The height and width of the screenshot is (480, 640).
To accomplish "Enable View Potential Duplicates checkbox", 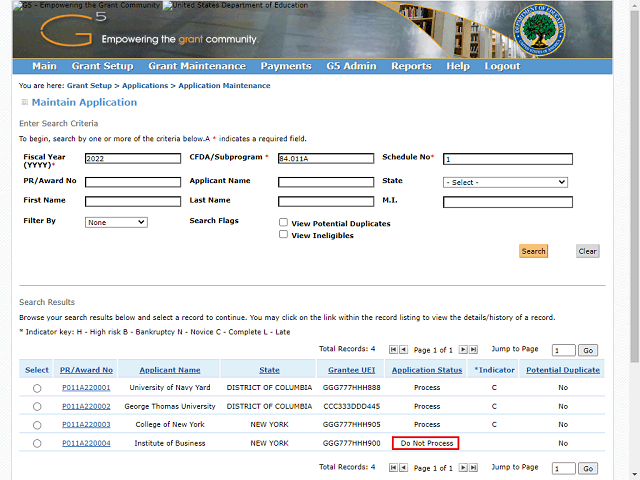I will pos(284,223).
